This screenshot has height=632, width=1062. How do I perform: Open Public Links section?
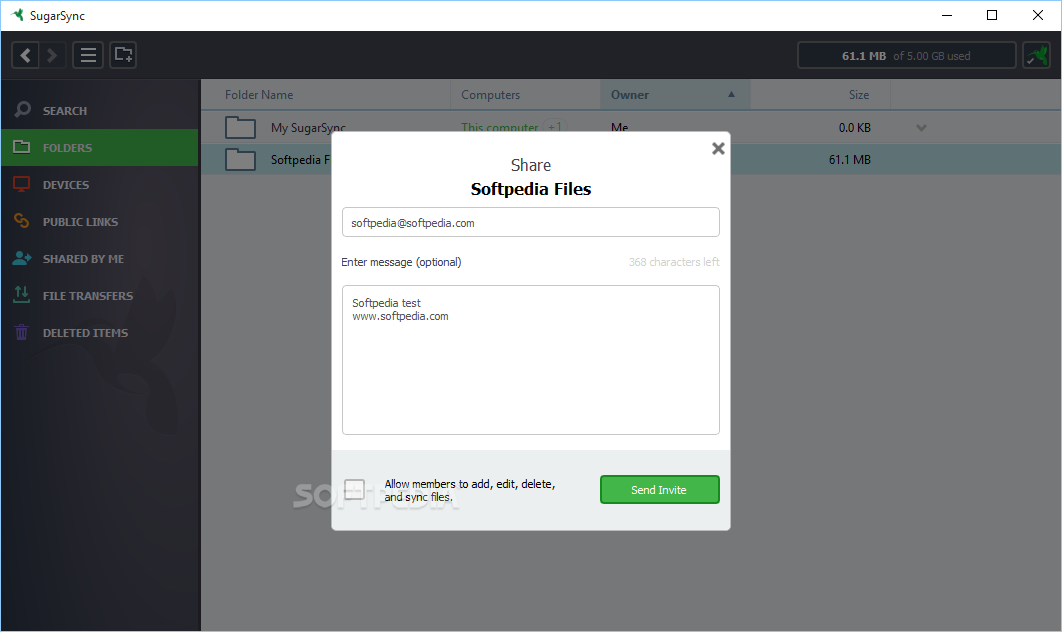click(100, 222)
